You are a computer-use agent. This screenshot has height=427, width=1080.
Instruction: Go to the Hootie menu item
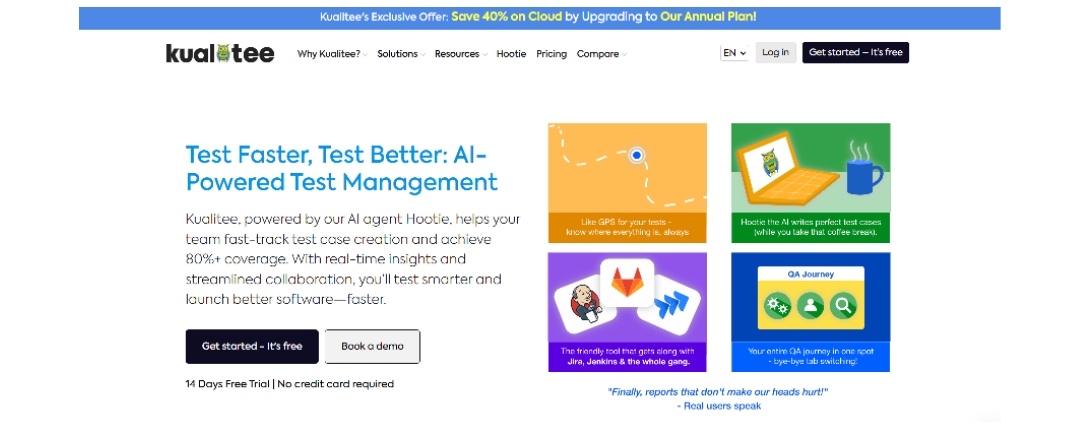511,54
